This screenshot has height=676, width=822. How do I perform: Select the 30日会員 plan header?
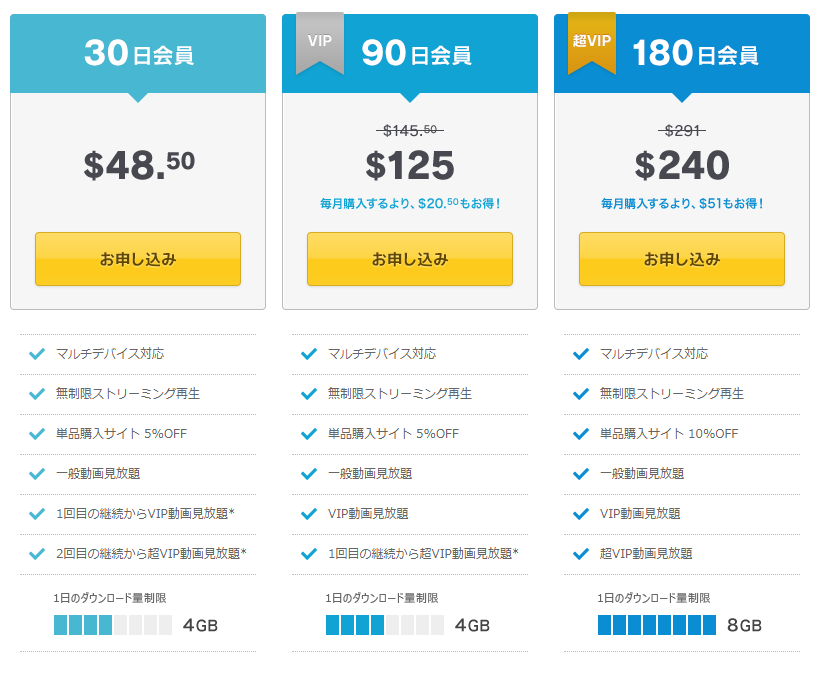(x=138, y=54)
